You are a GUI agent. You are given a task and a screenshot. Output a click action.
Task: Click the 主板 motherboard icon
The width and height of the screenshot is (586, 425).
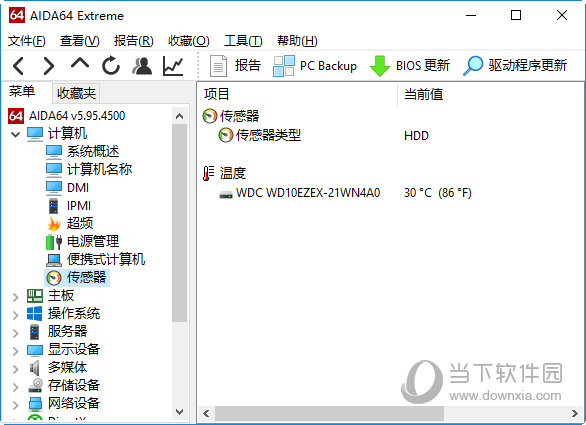tap(35, 296)
